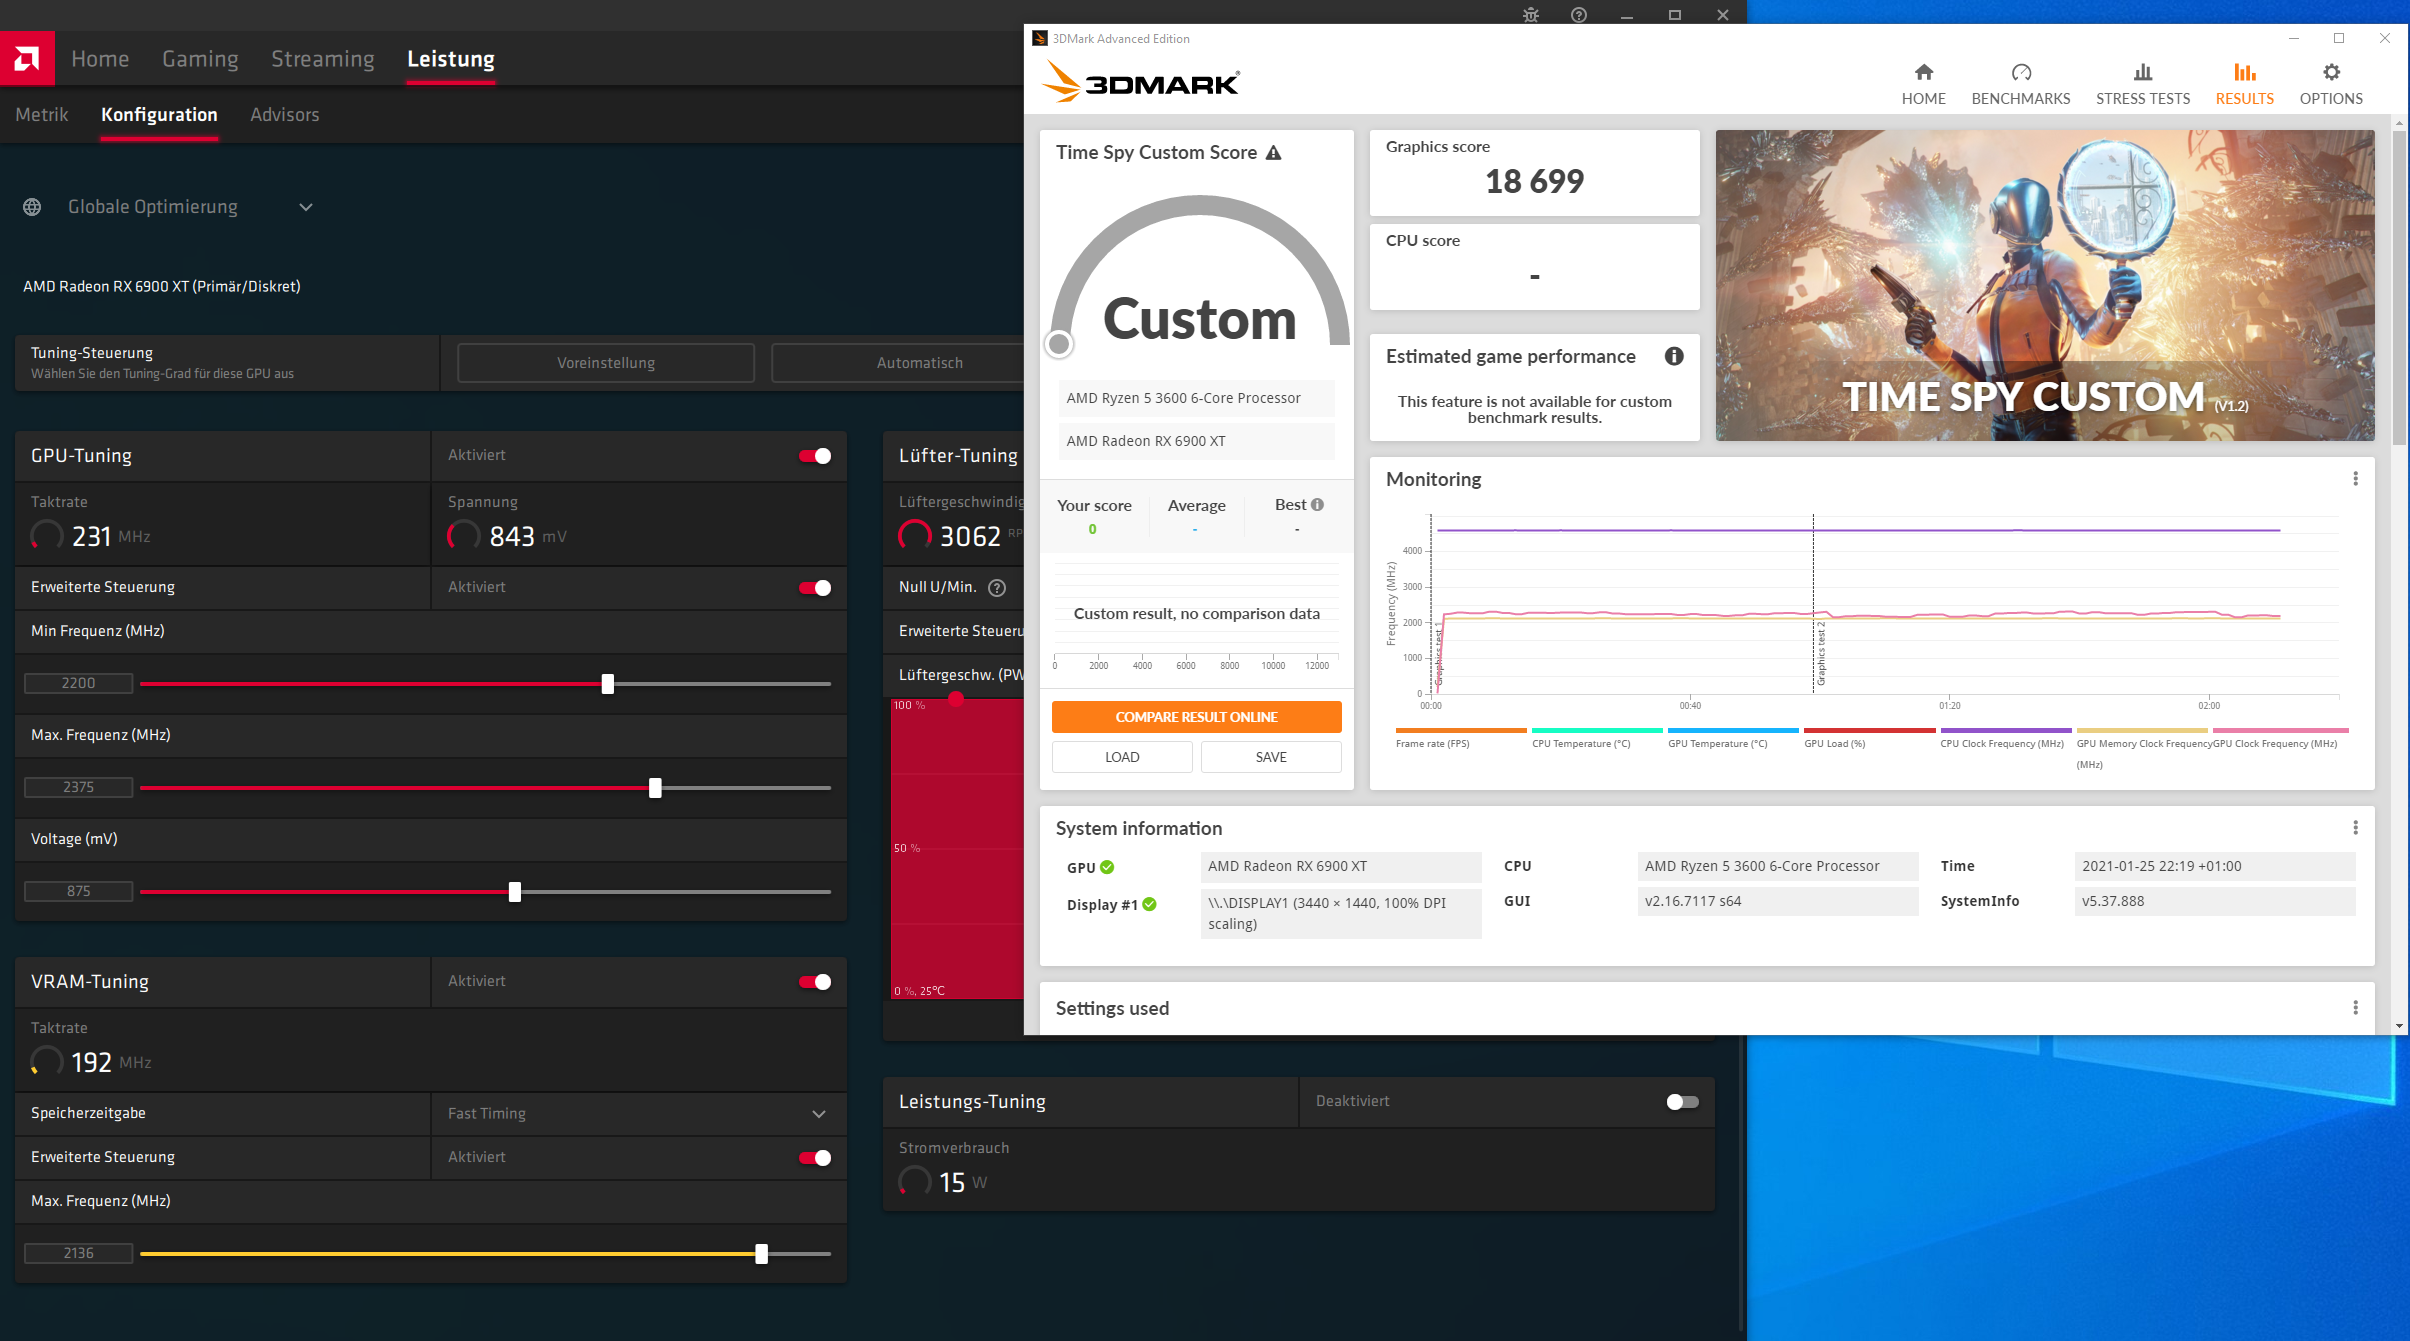
Task: Click the estimated game performance info icon
Action: (x=1674, y=357)
